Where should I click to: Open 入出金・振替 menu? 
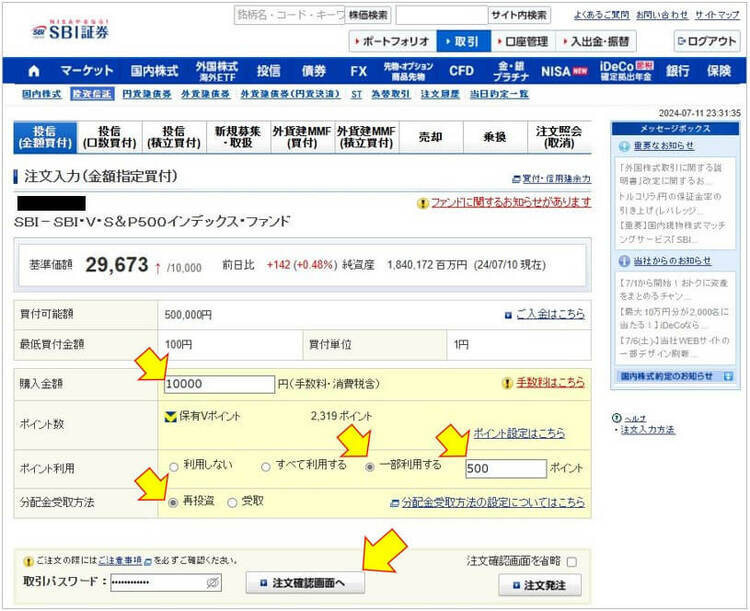(x=596, y=42)
